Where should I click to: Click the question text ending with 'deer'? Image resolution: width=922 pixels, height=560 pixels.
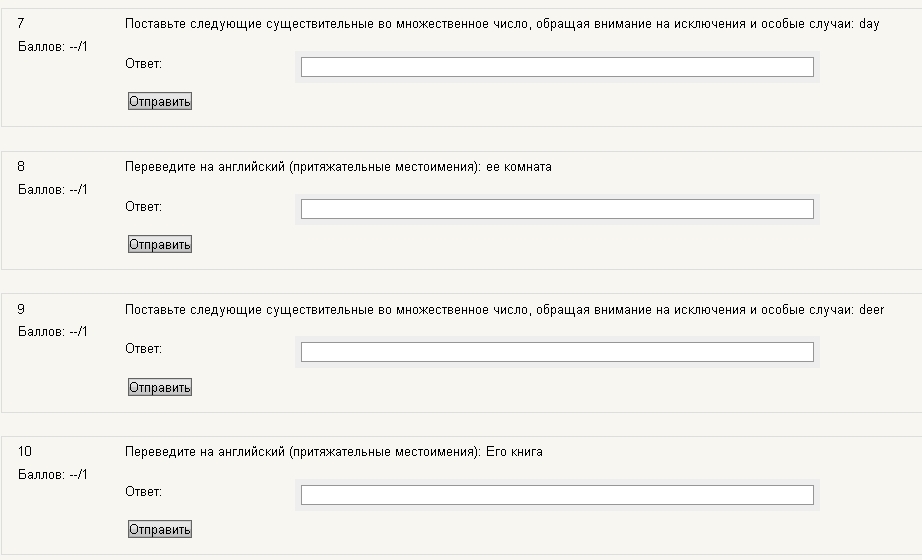point(505,310)
